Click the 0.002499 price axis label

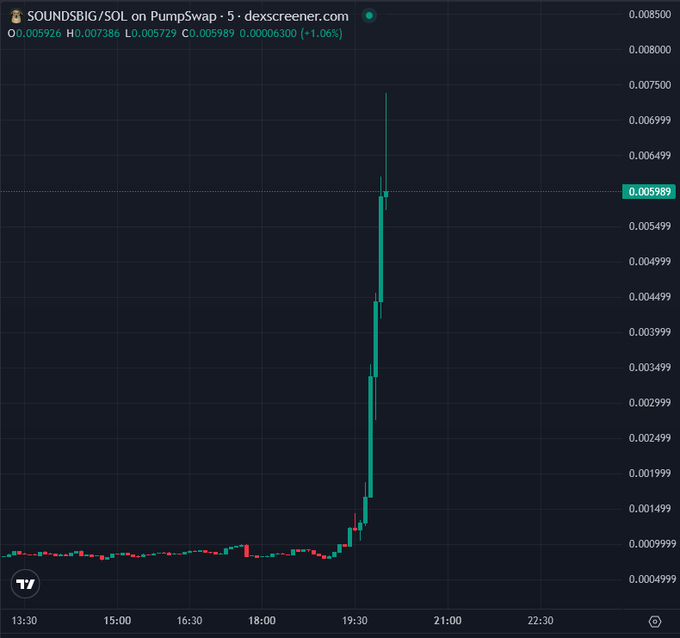tap(650, 438)
